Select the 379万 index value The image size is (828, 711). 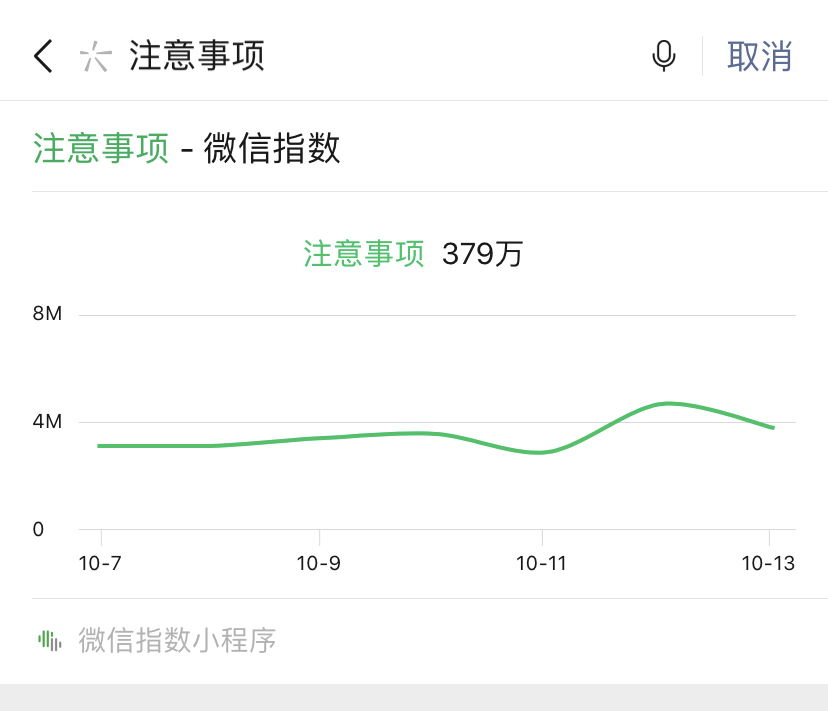(x=482, y=254)
